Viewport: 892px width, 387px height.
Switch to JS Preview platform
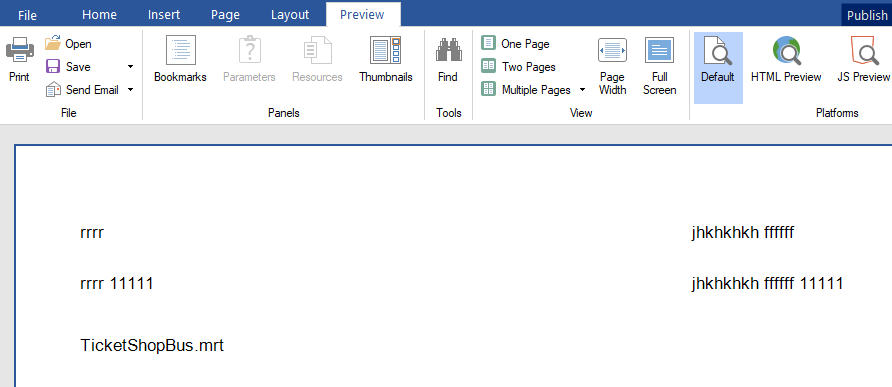(x=864, y=59)
